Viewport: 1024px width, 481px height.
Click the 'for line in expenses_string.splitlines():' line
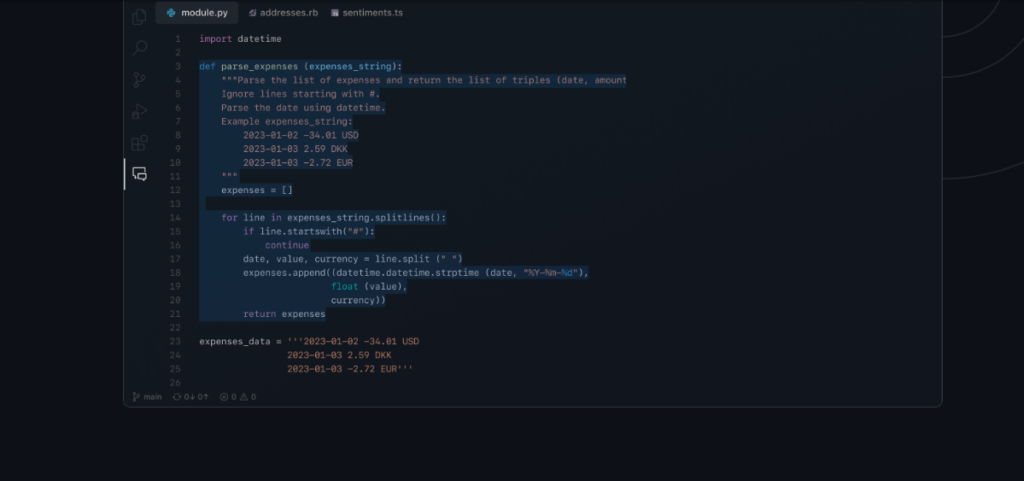tap(334, 217)
